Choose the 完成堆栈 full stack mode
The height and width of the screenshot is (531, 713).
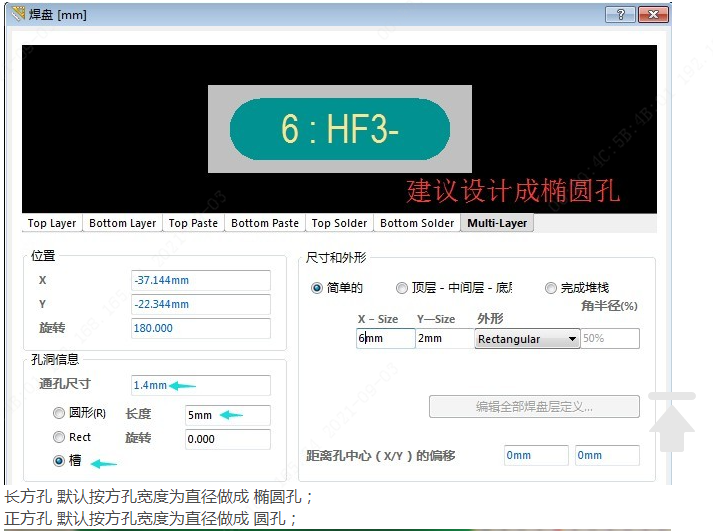551,288
